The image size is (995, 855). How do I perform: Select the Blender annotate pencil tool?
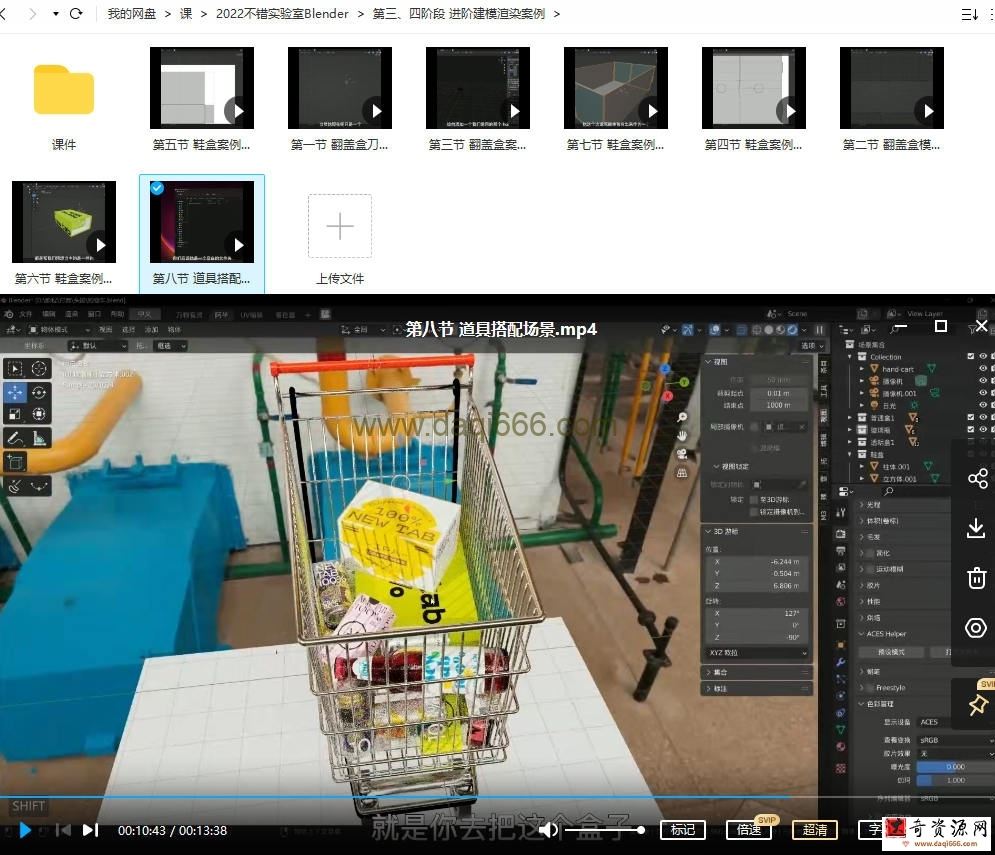(x=15, y=438)
